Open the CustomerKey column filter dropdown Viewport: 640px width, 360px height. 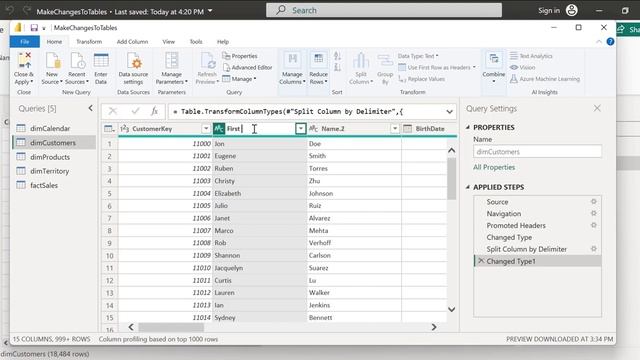click(206, 129)
